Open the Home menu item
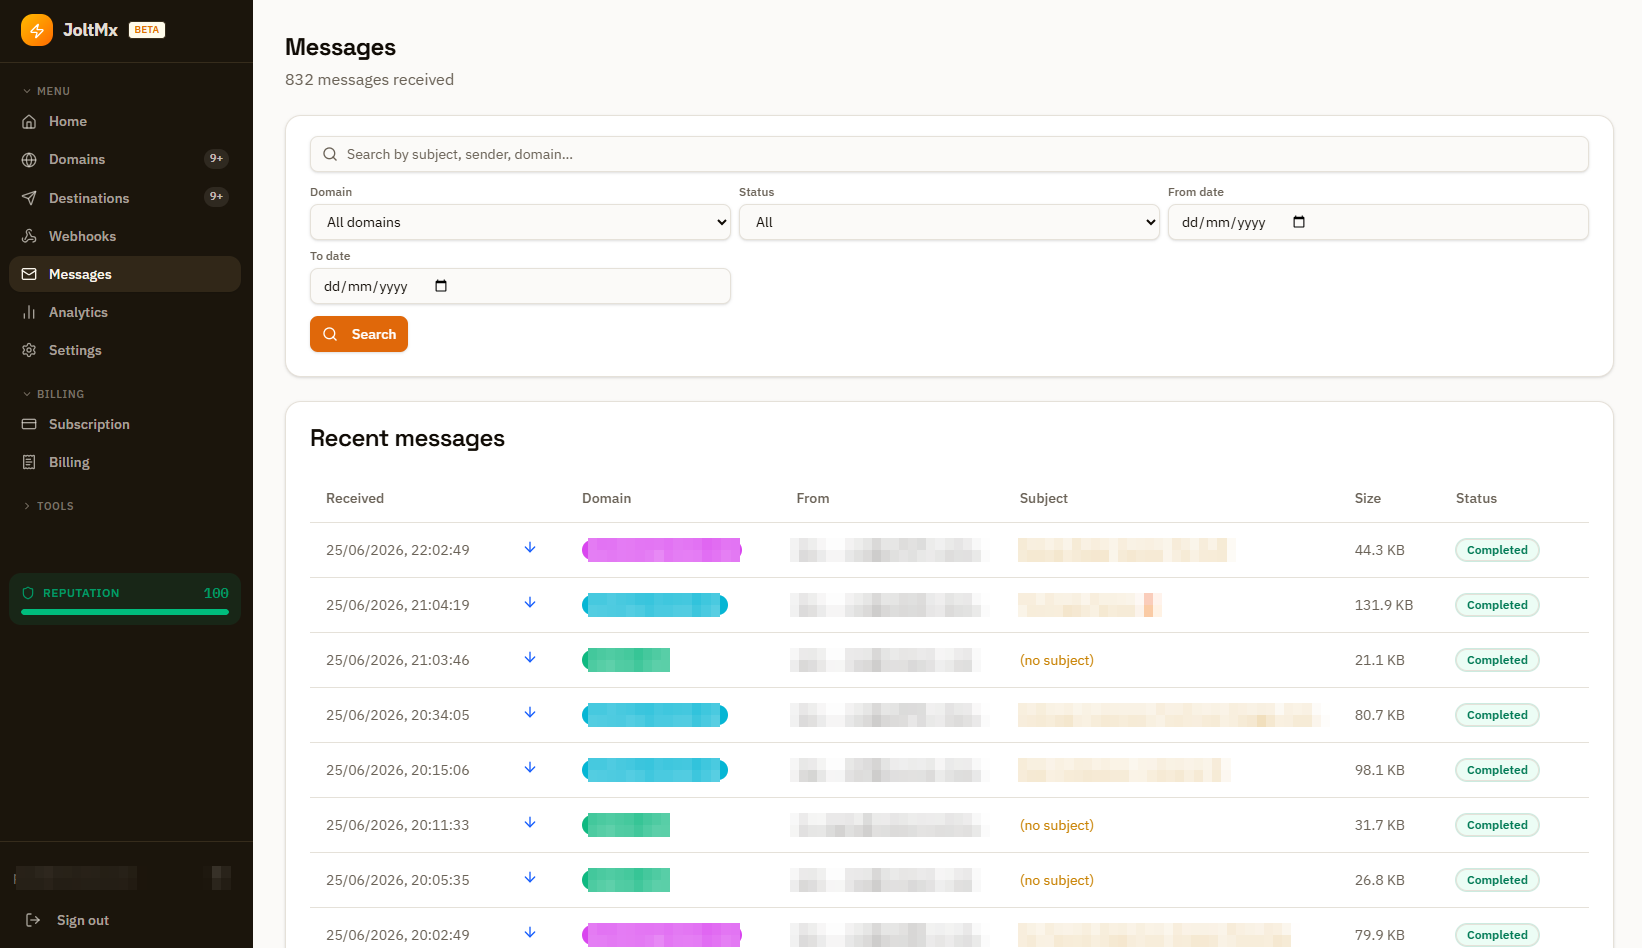This screenshot has width=1642, height=948. click(125, 121)
